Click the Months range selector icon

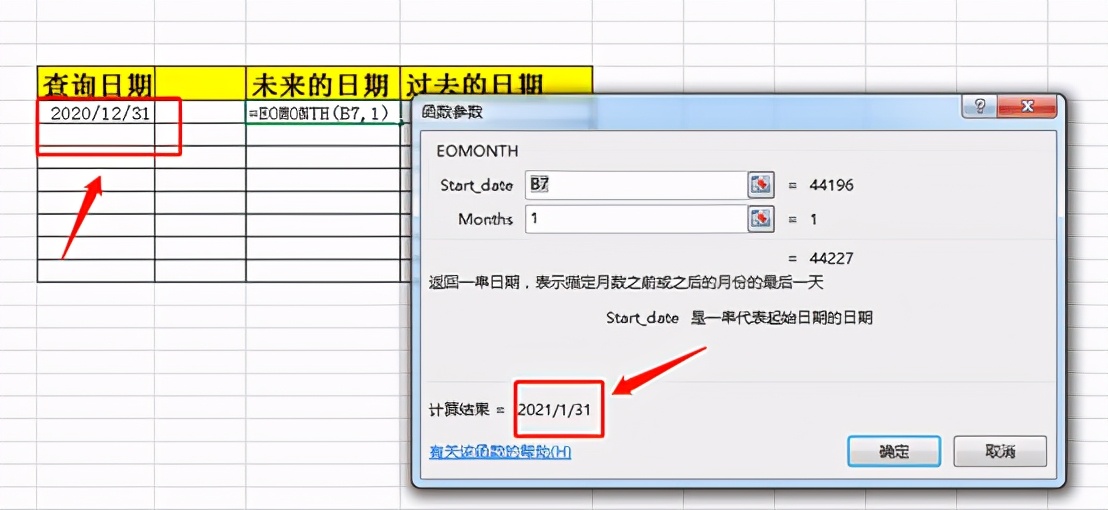(x=760, y=218)
